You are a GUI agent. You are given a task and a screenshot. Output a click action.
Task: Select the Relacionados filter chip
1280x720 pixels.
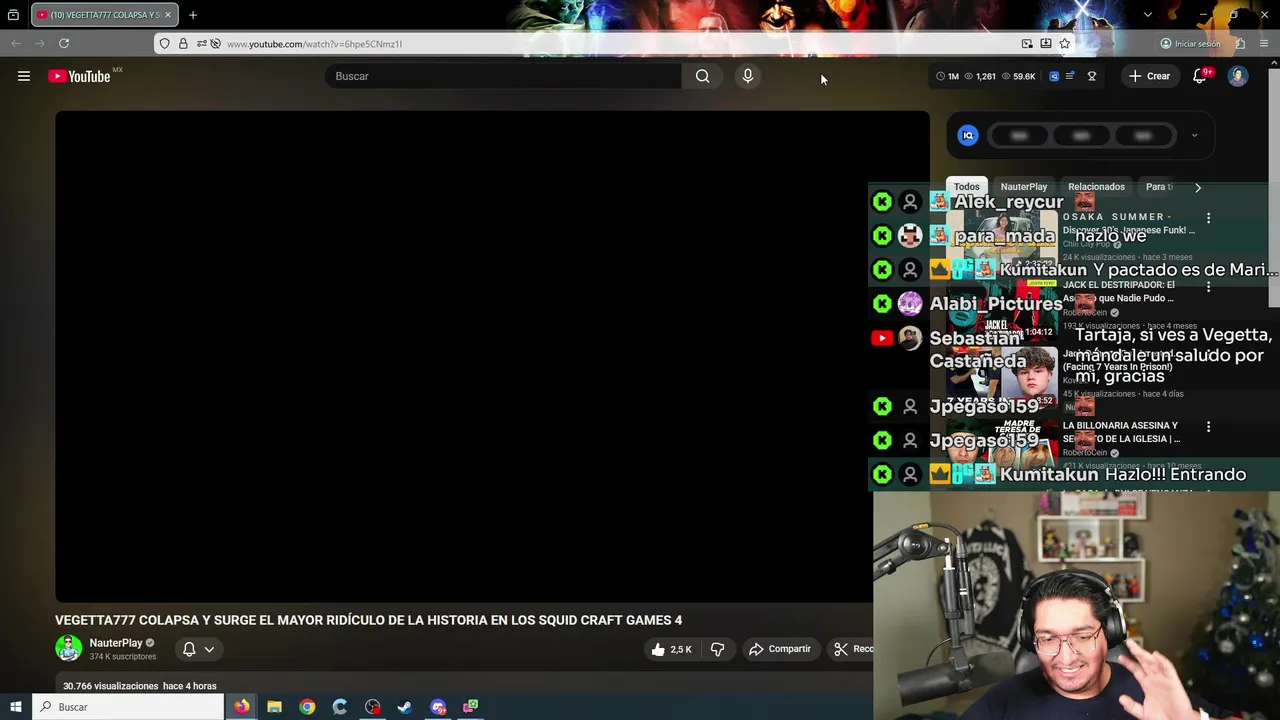[x=1096, y=187]
